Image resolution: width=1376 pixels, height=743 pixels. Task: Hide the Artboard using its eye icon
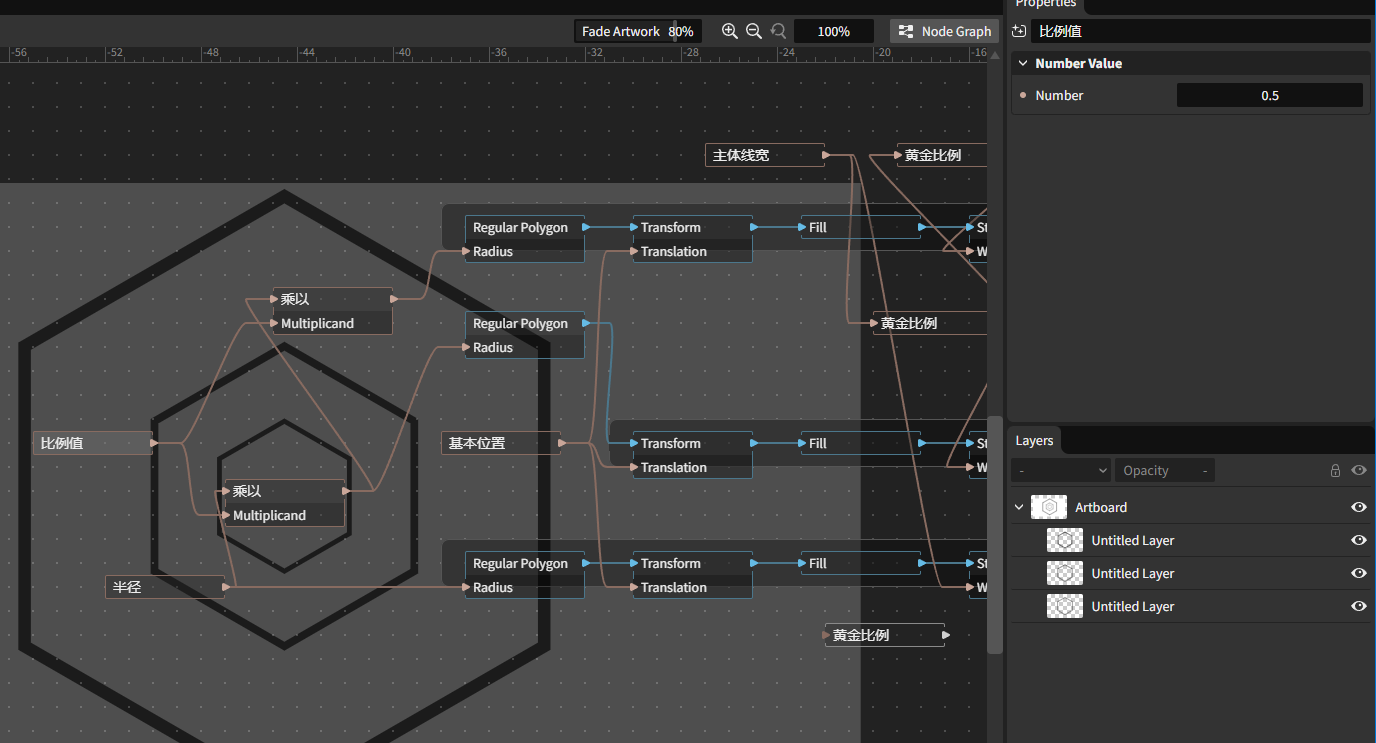tap(1359, 507)
